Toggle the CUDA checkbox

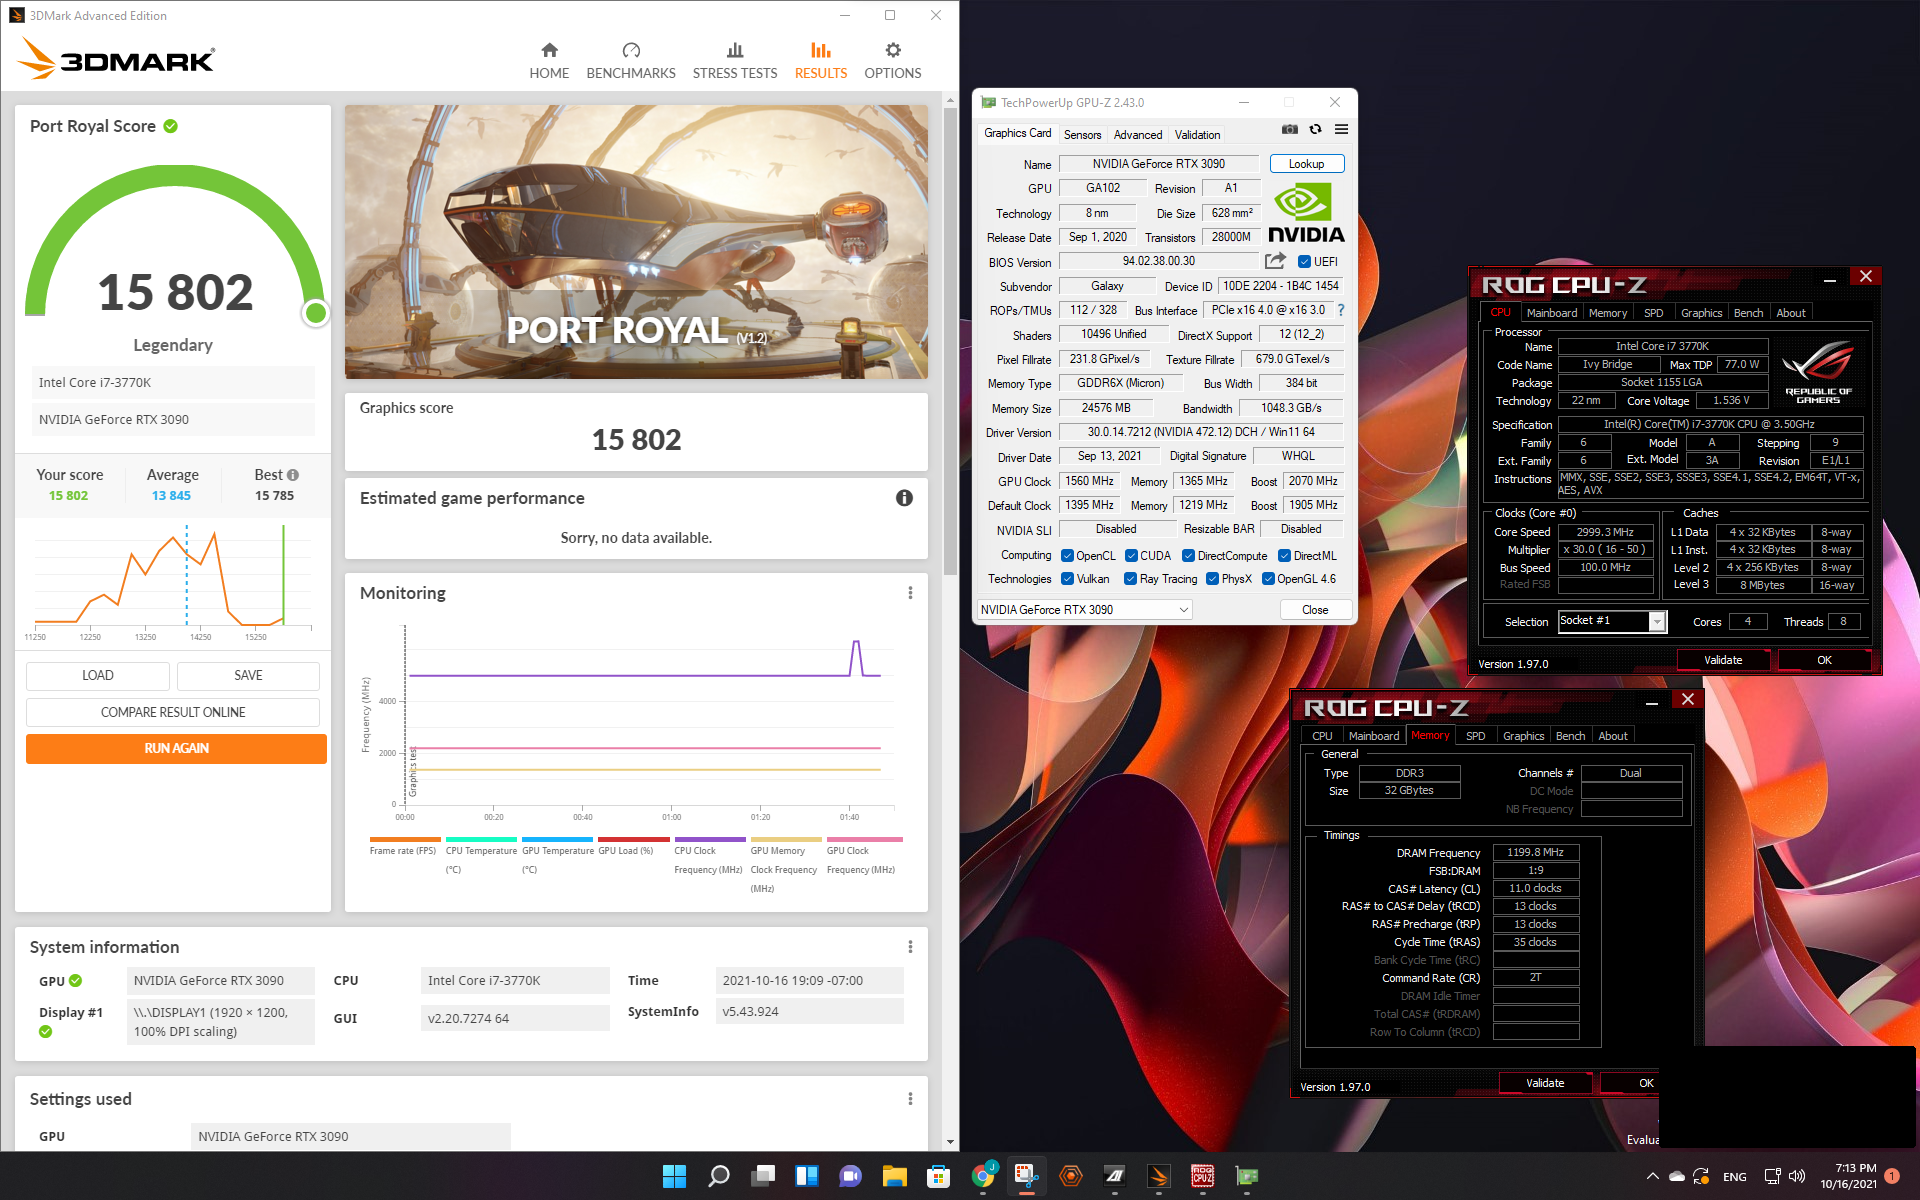[x=1131, y=556]
